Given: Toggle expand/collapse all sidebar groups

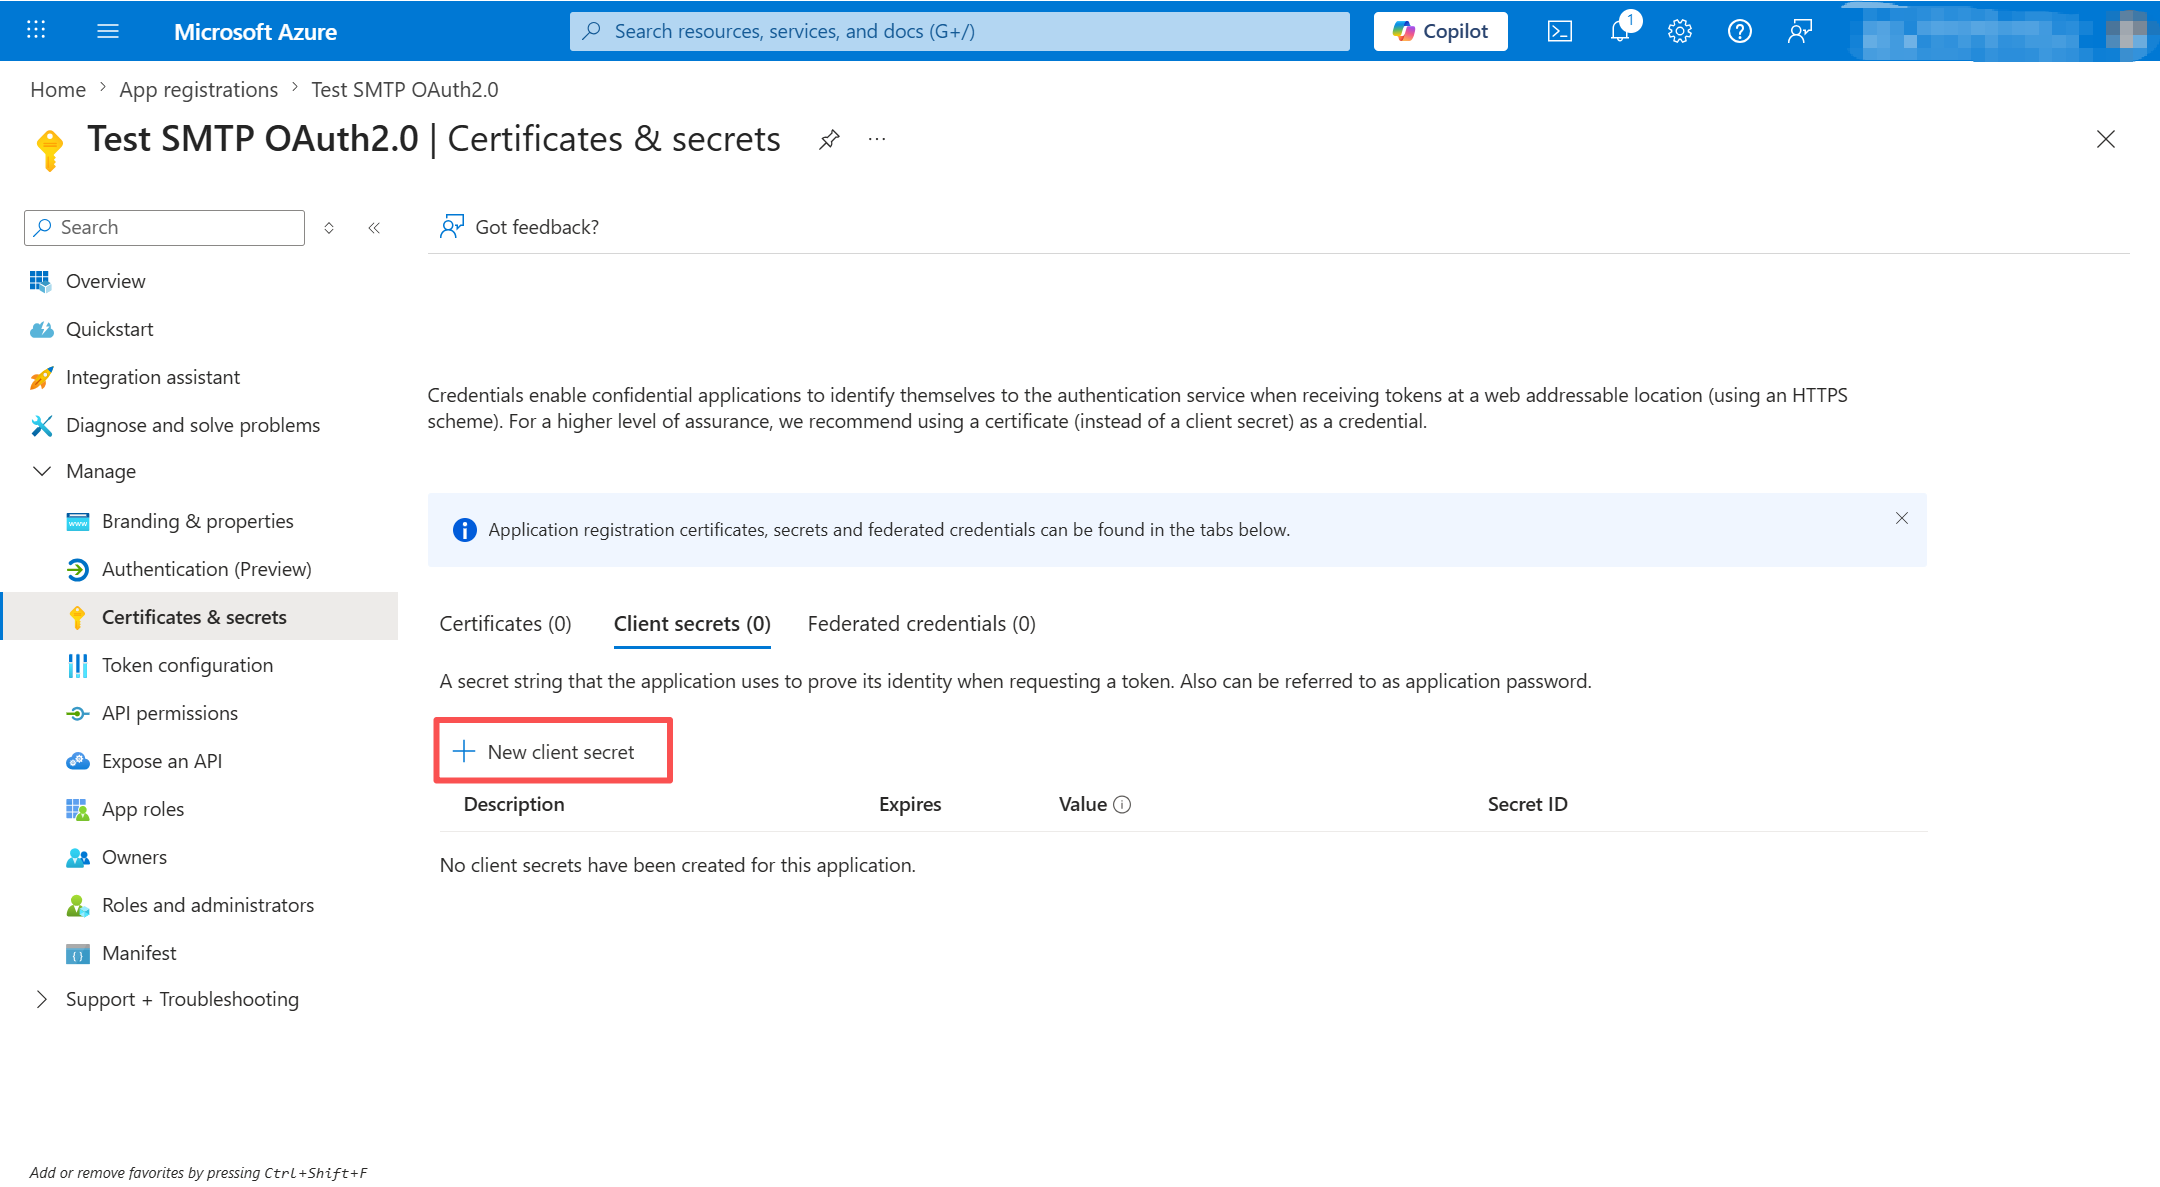Looking at the screenshot, I should pyautogui.click(x=329, y=228).
